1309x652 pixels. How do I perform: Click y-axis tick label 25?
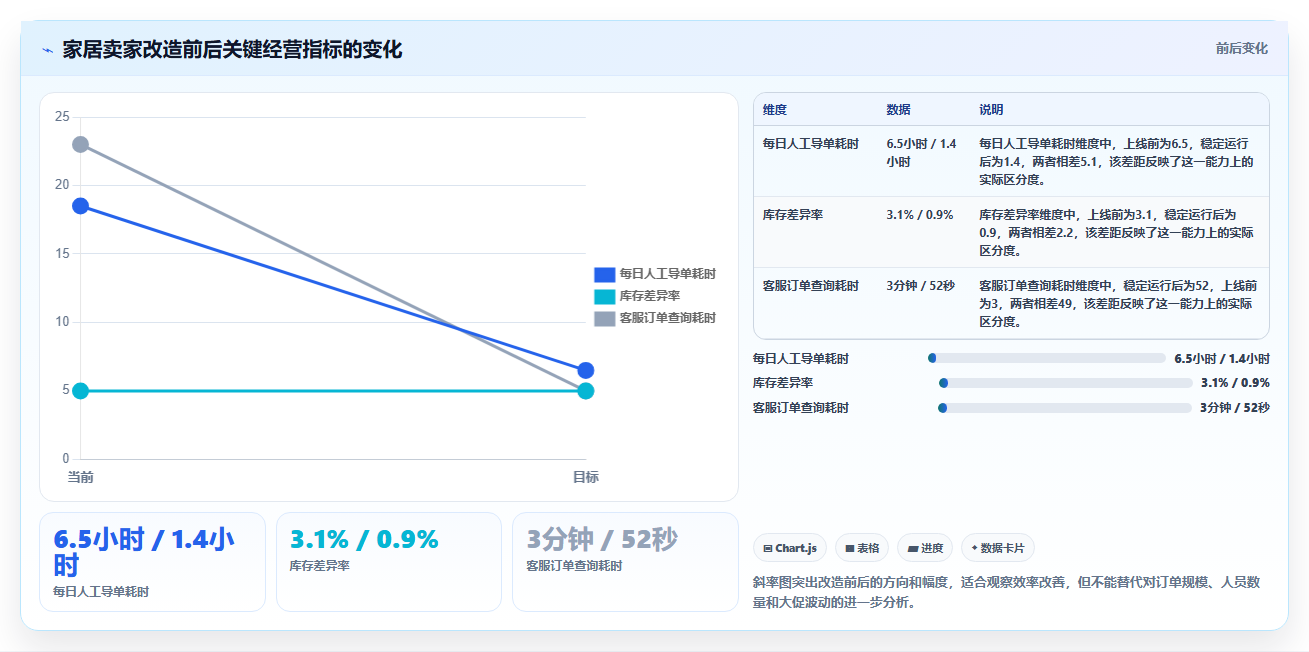[x=62, y=117]
